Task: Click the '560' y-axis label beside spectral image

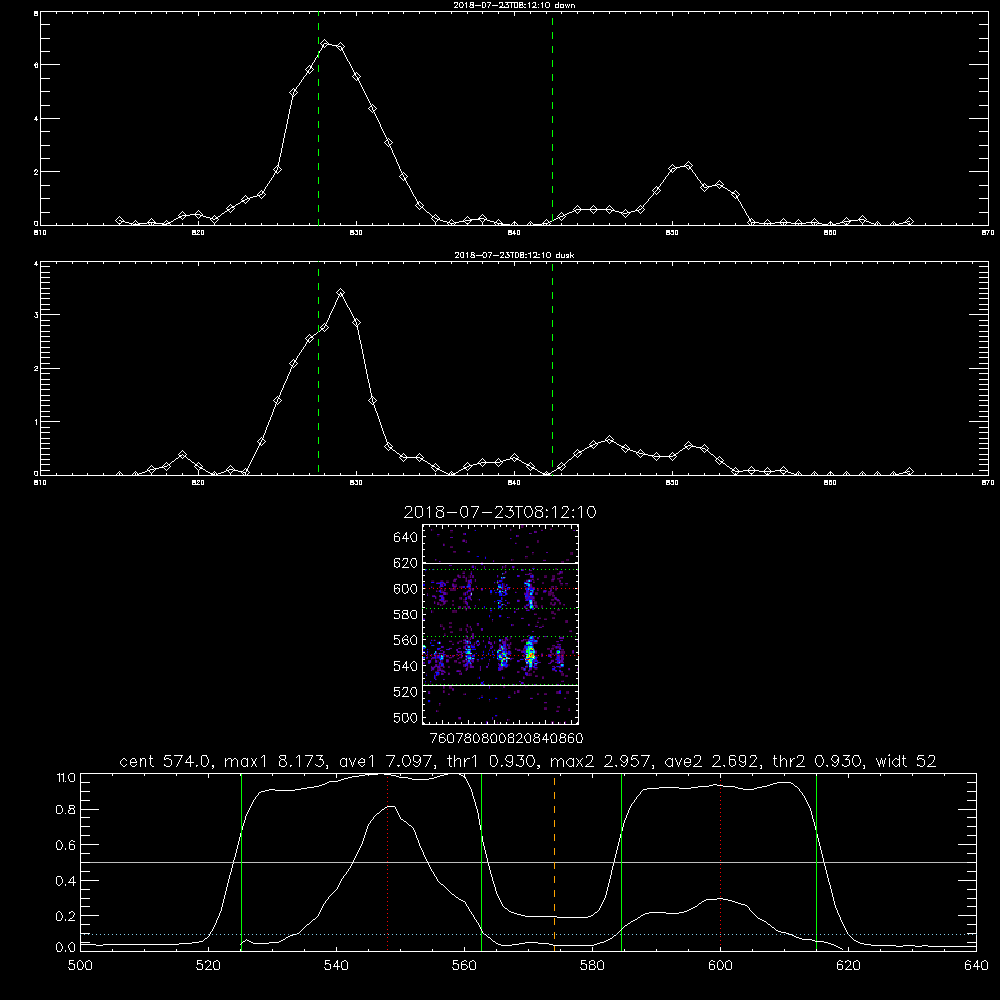Action: click(406, 640)
